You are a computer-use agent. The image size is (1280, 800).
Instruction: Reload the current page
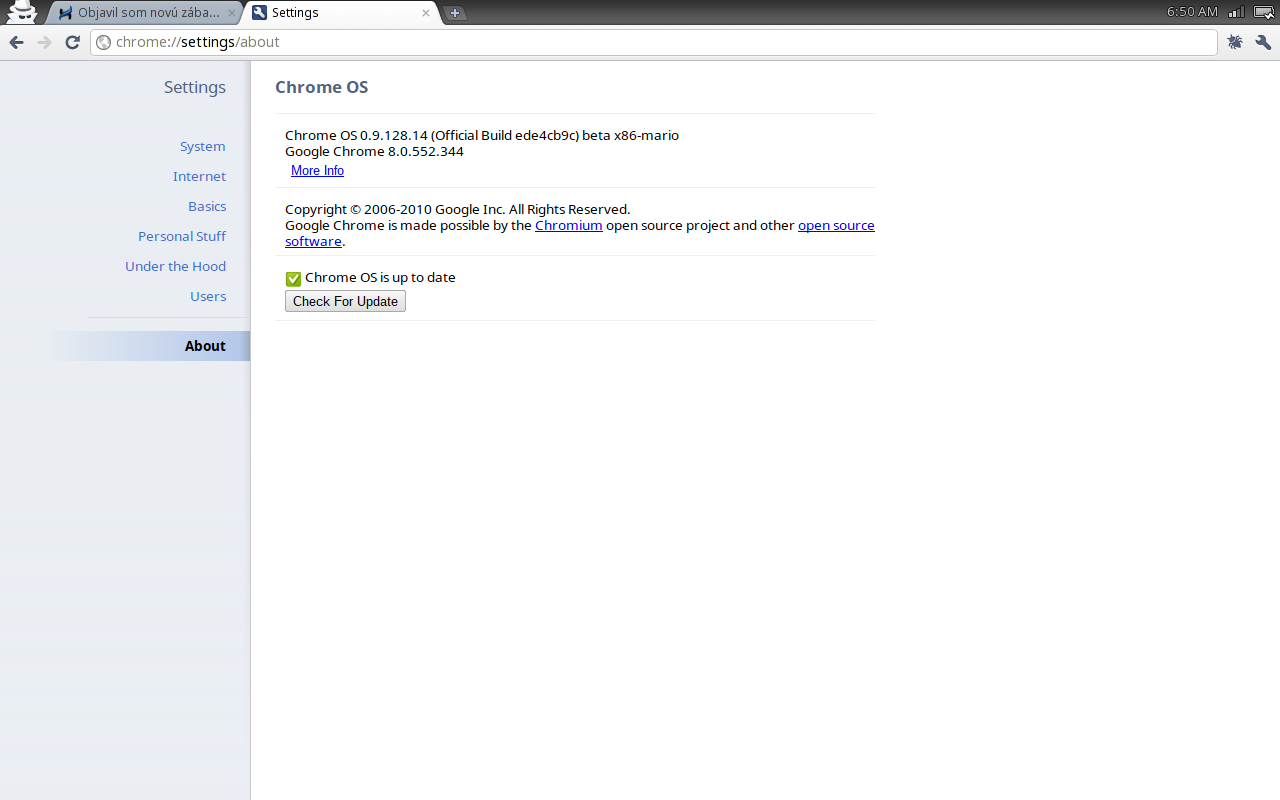(x=72, y=42)
